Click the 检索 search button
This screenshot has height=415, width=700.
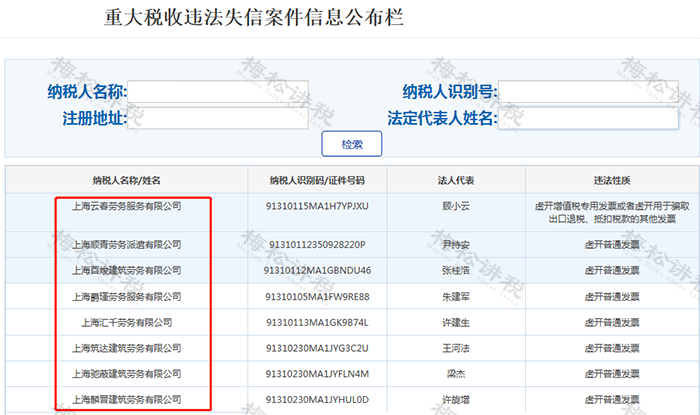click(352, 144)
